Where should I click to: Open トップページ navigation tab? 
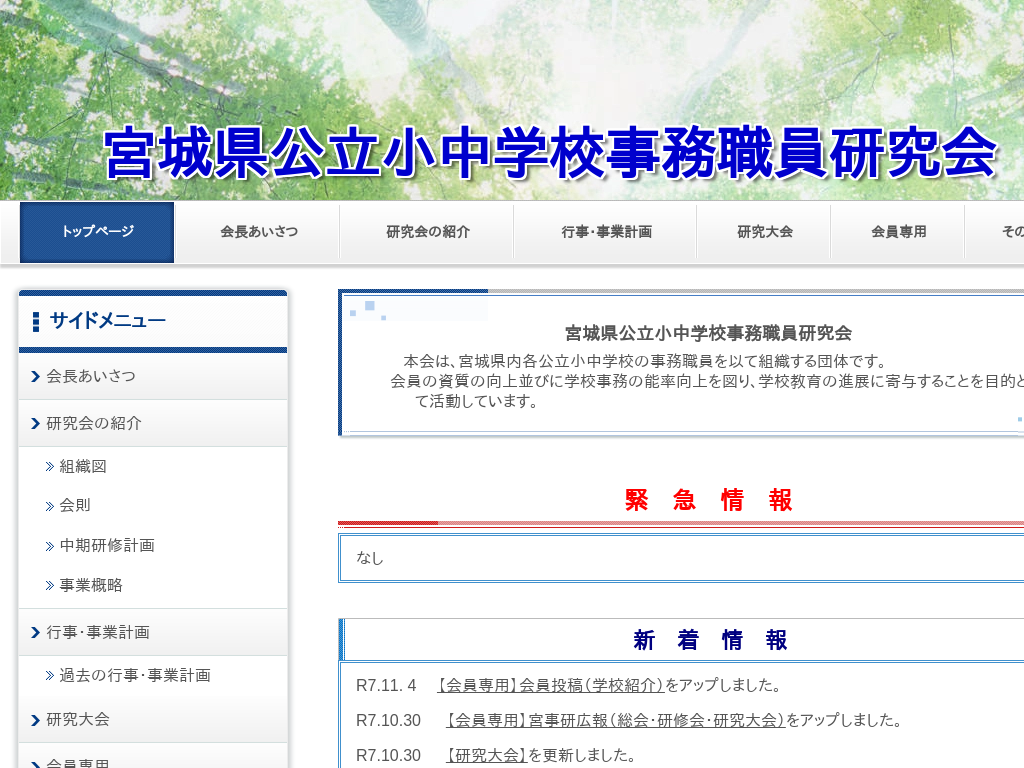point(97,232)
